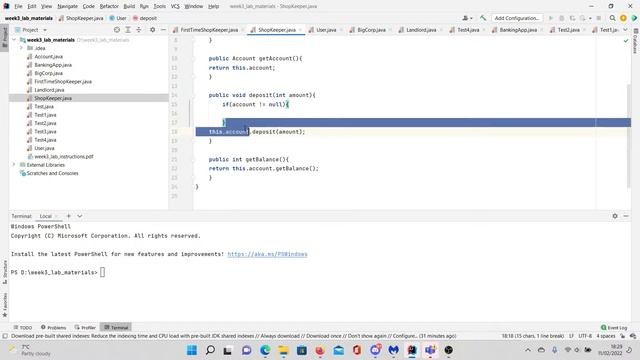Open taskbar Search icon
640x360 pixels.
pos(210,350)
